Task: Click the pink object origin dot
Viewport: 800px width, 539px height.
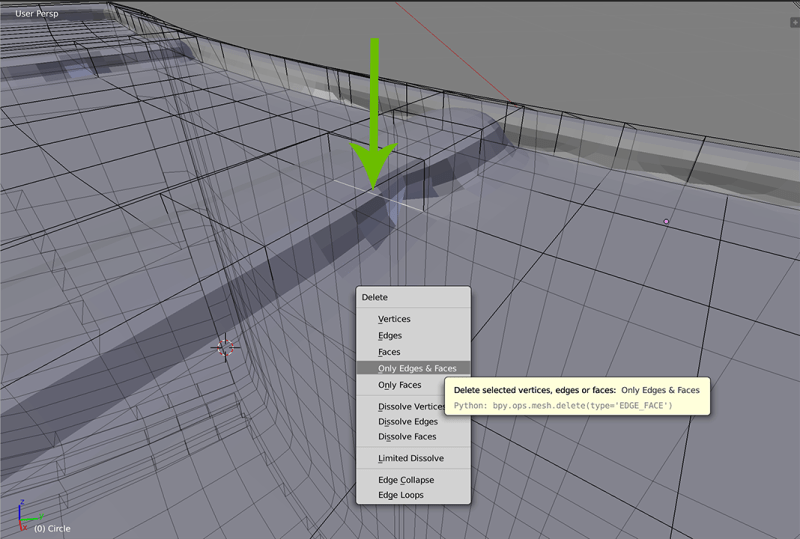Action: [x=666, y=222]
